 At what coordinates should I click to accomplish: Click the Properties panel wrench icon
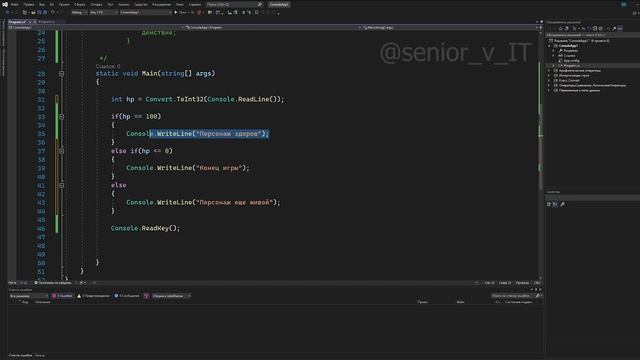pyautogui.click(x=563, y=204)
